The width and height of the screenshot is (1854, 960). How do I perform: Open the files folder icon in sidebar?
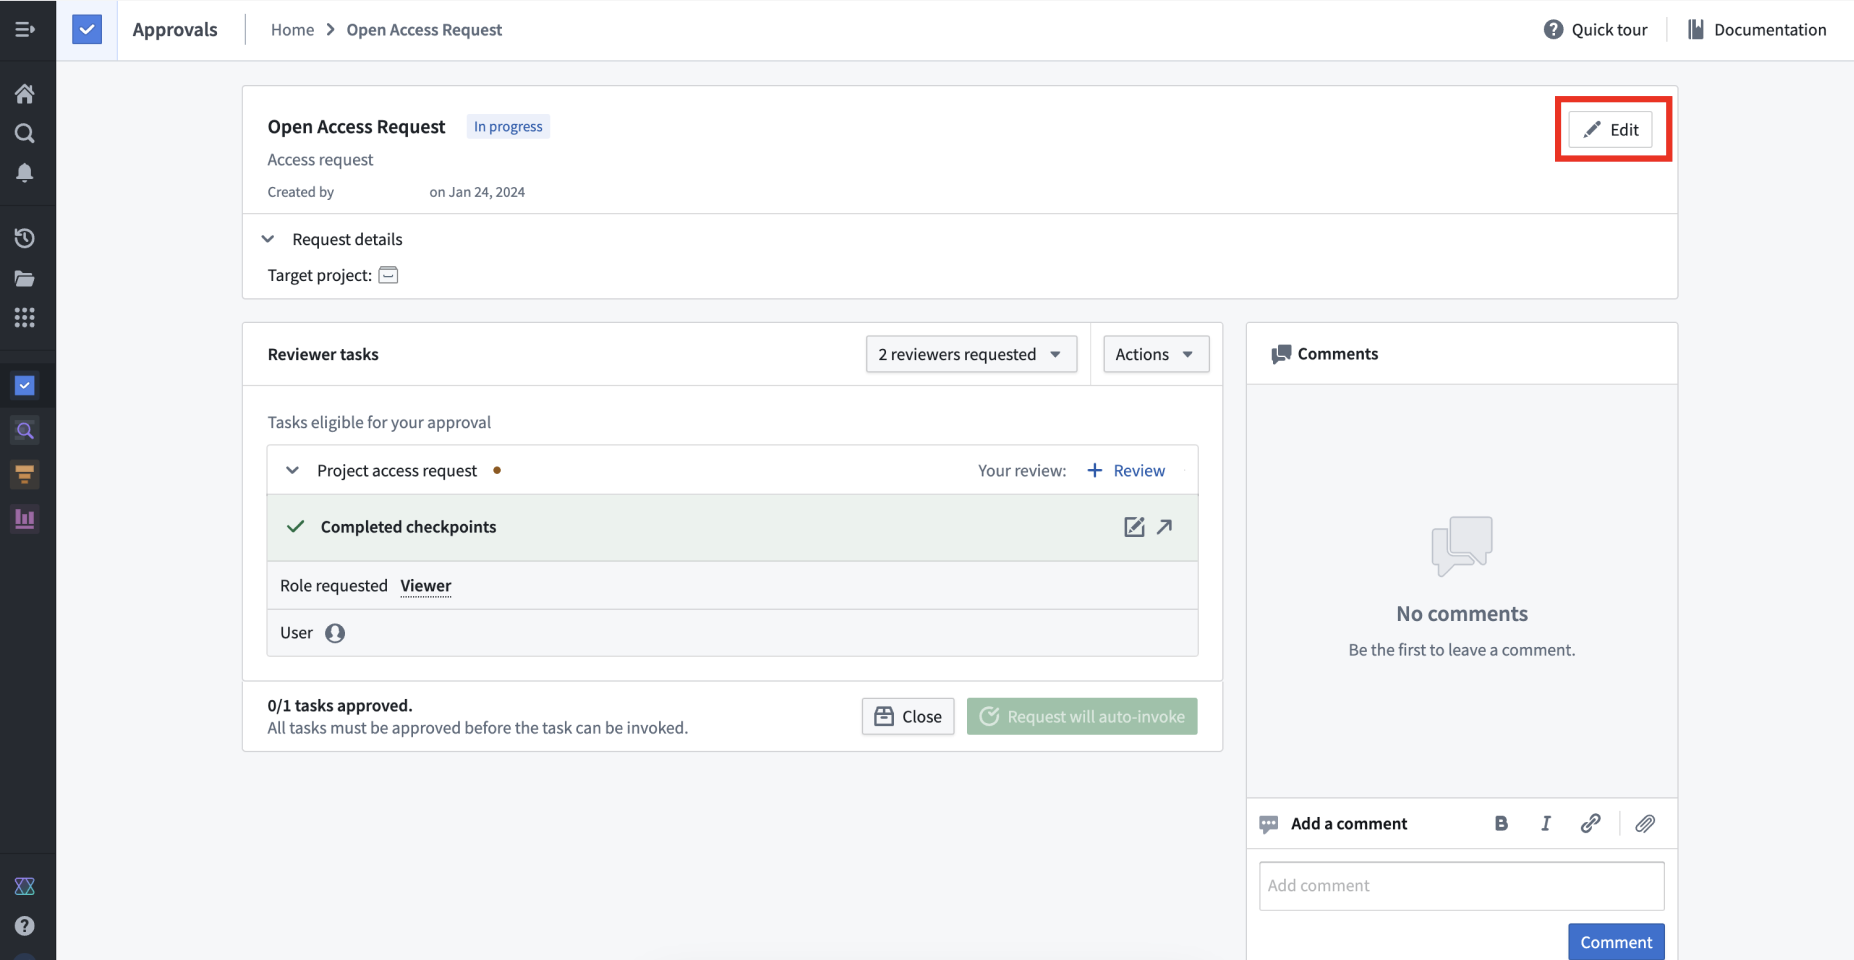click(25, 278)
